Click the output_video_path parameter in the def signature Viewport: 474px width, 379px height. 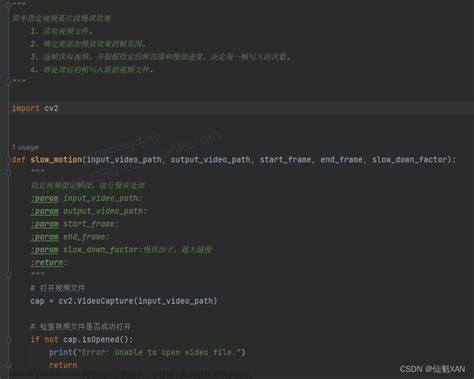tap(211, 160)
